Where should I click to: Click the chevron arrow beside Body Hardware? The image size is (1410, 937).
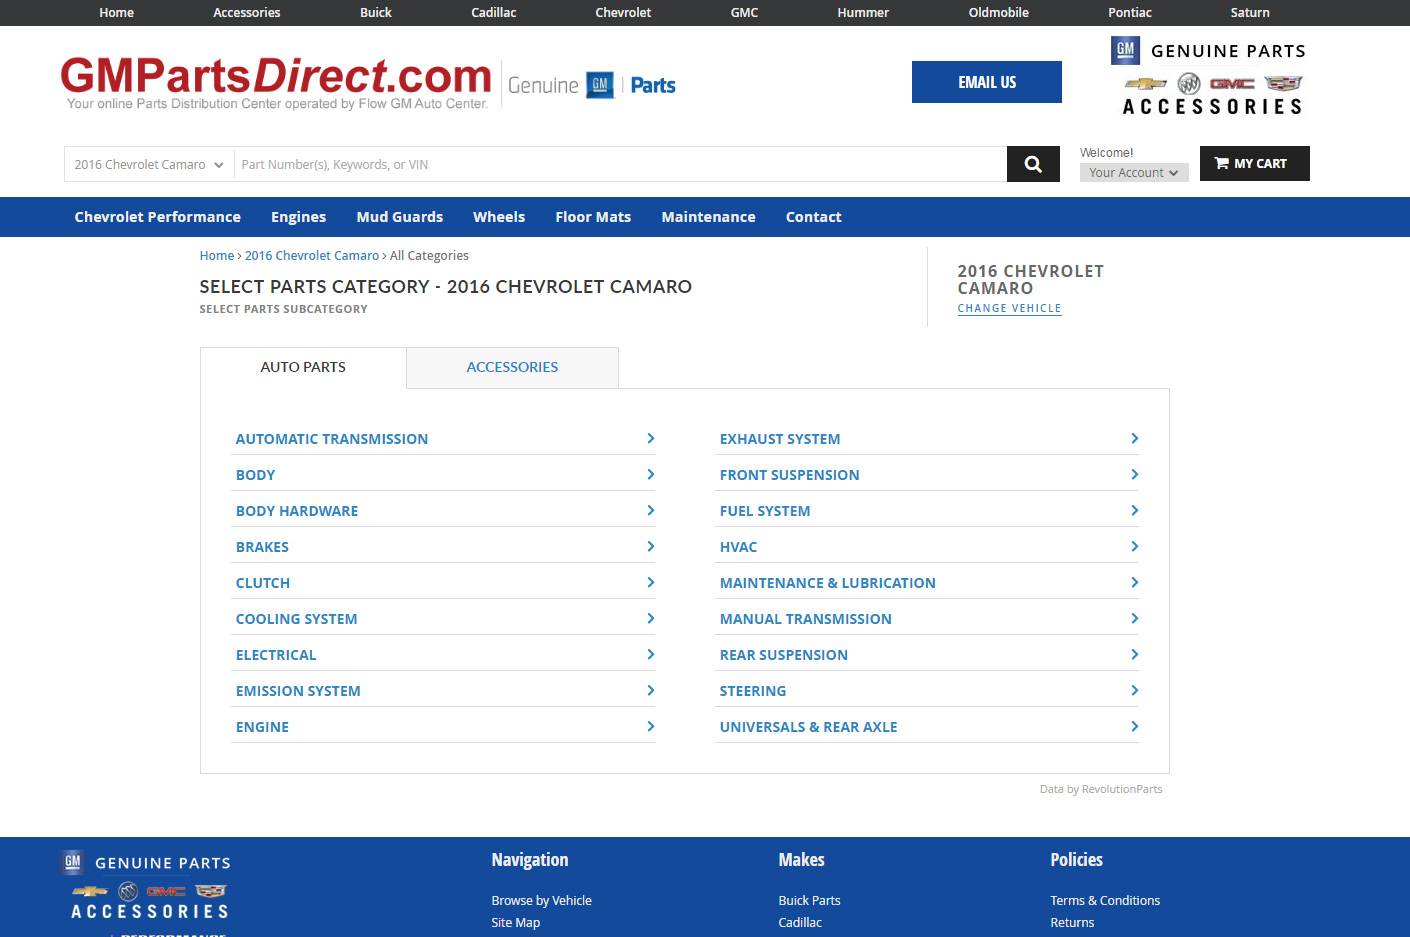(x=650, y=510)
